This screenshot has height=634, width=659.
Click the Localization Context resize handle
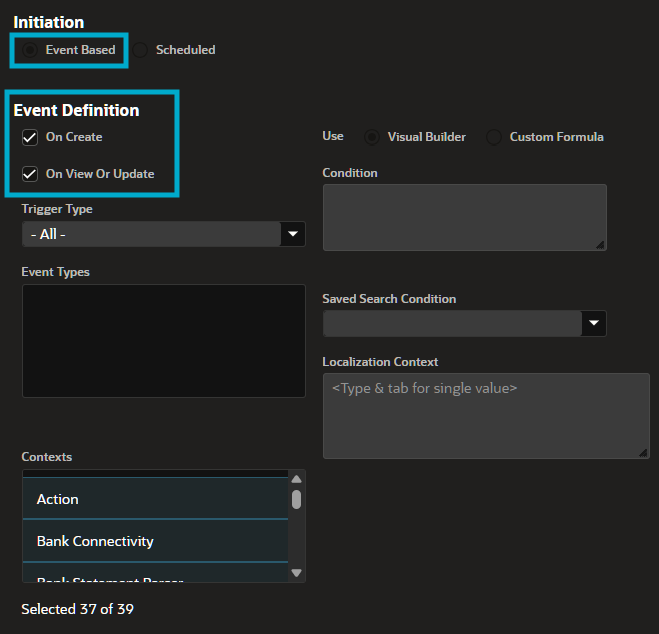click(x=643, y=453)
